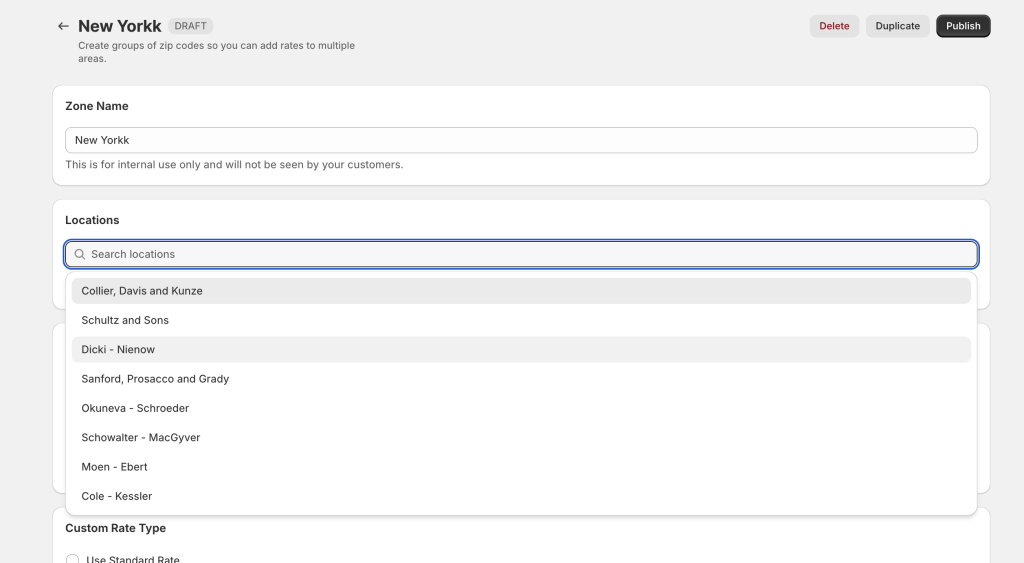Publish the draft zone
Image resolution: width=1024 pixels, height=563 pixels.
pos(963,26)
